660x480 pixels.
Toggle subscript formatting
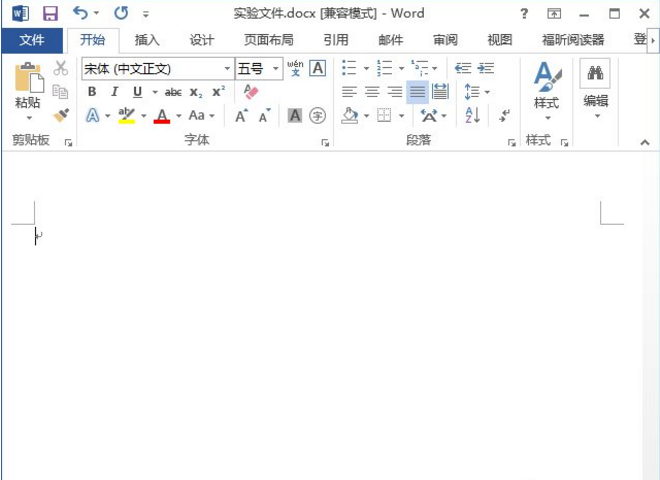point(196,92)
